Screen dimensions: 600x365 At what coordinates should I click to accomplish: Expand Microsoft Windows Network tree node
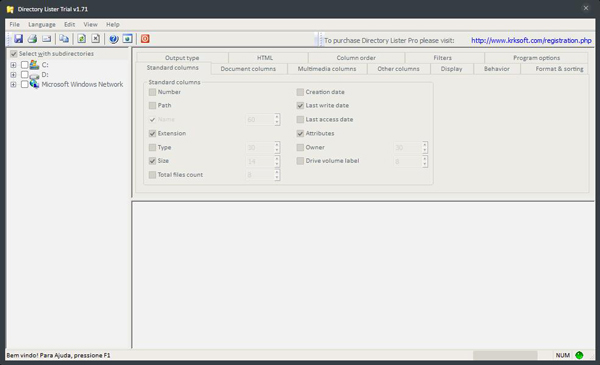[13, 84]
